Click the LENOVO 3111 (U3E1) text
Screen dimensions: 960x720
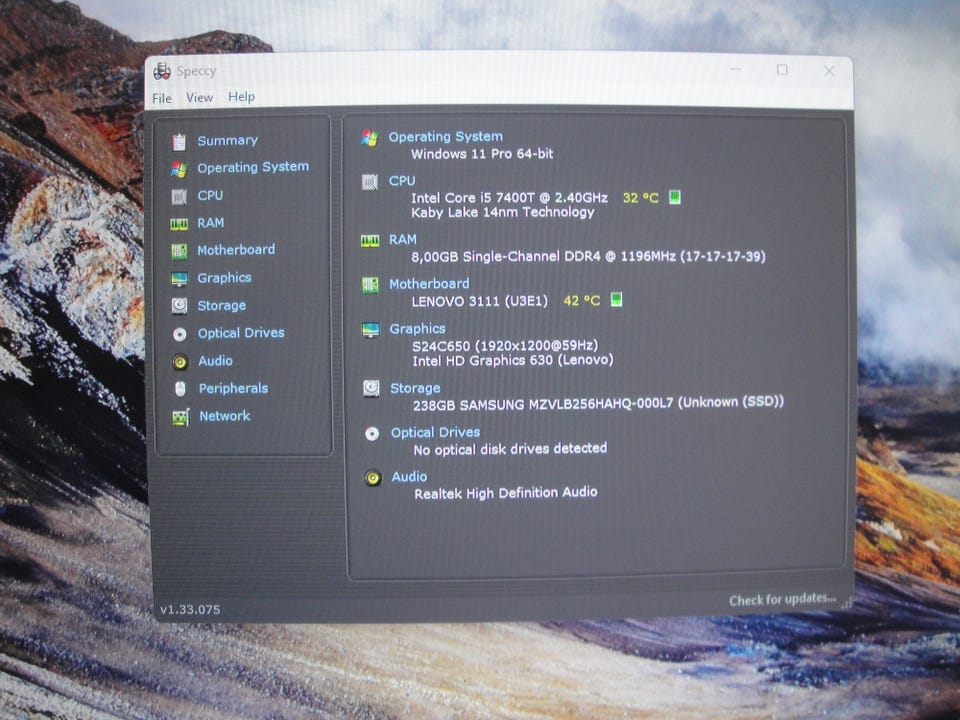point(480,301)
